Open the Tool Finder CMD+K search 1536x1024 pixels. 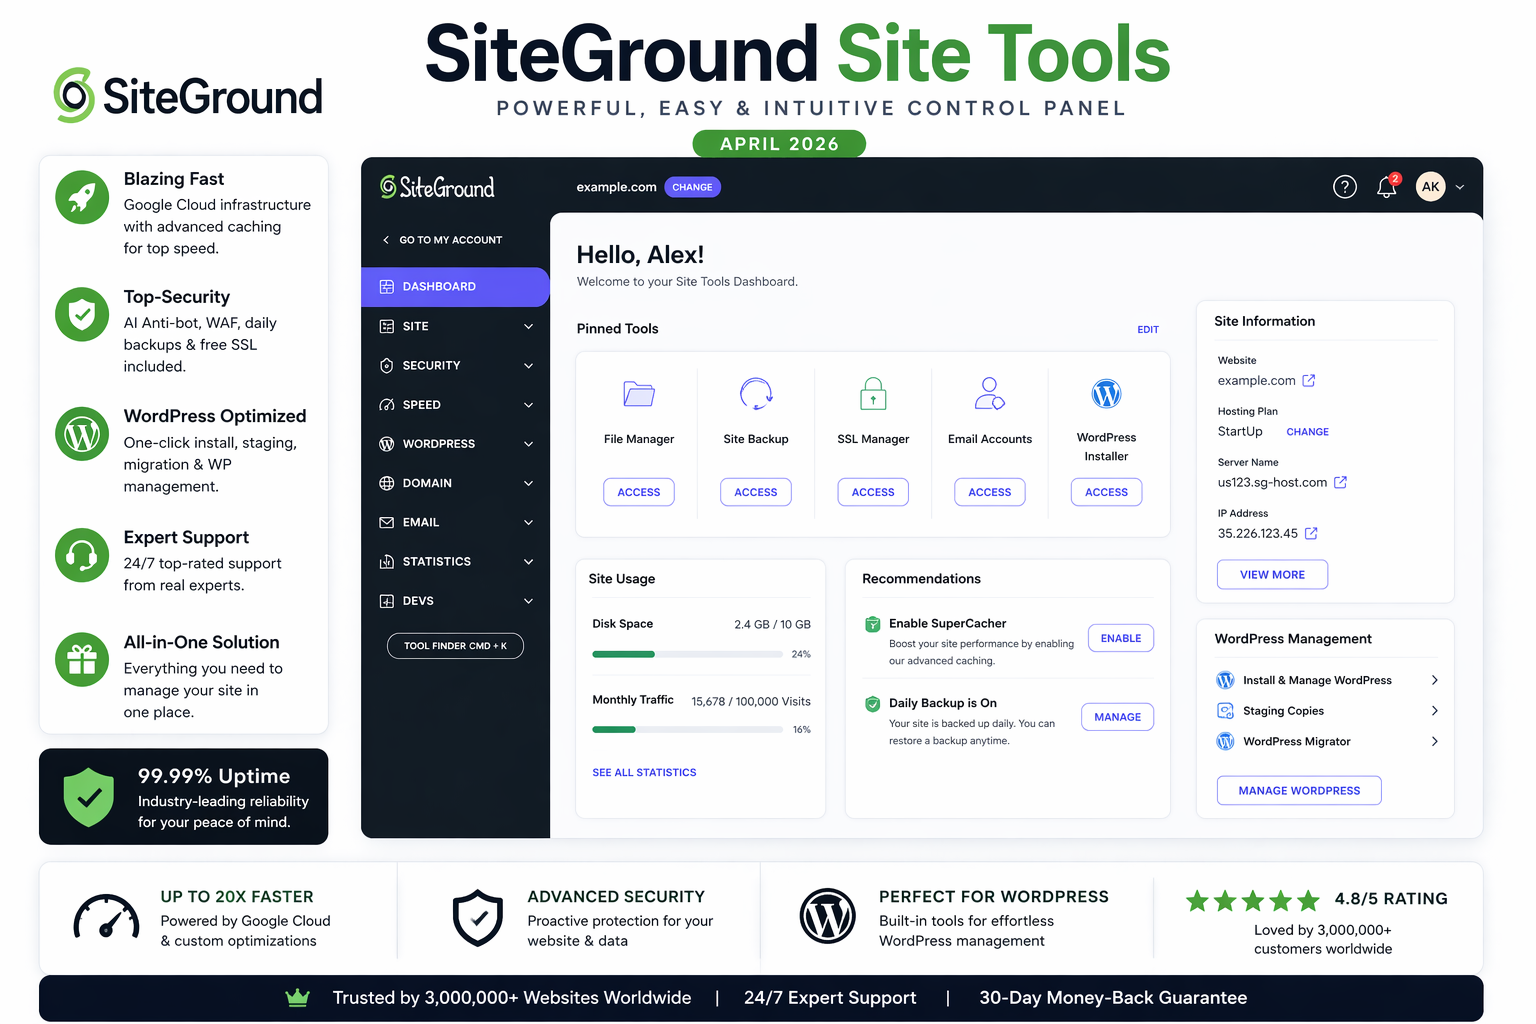[x=455, y=645]
